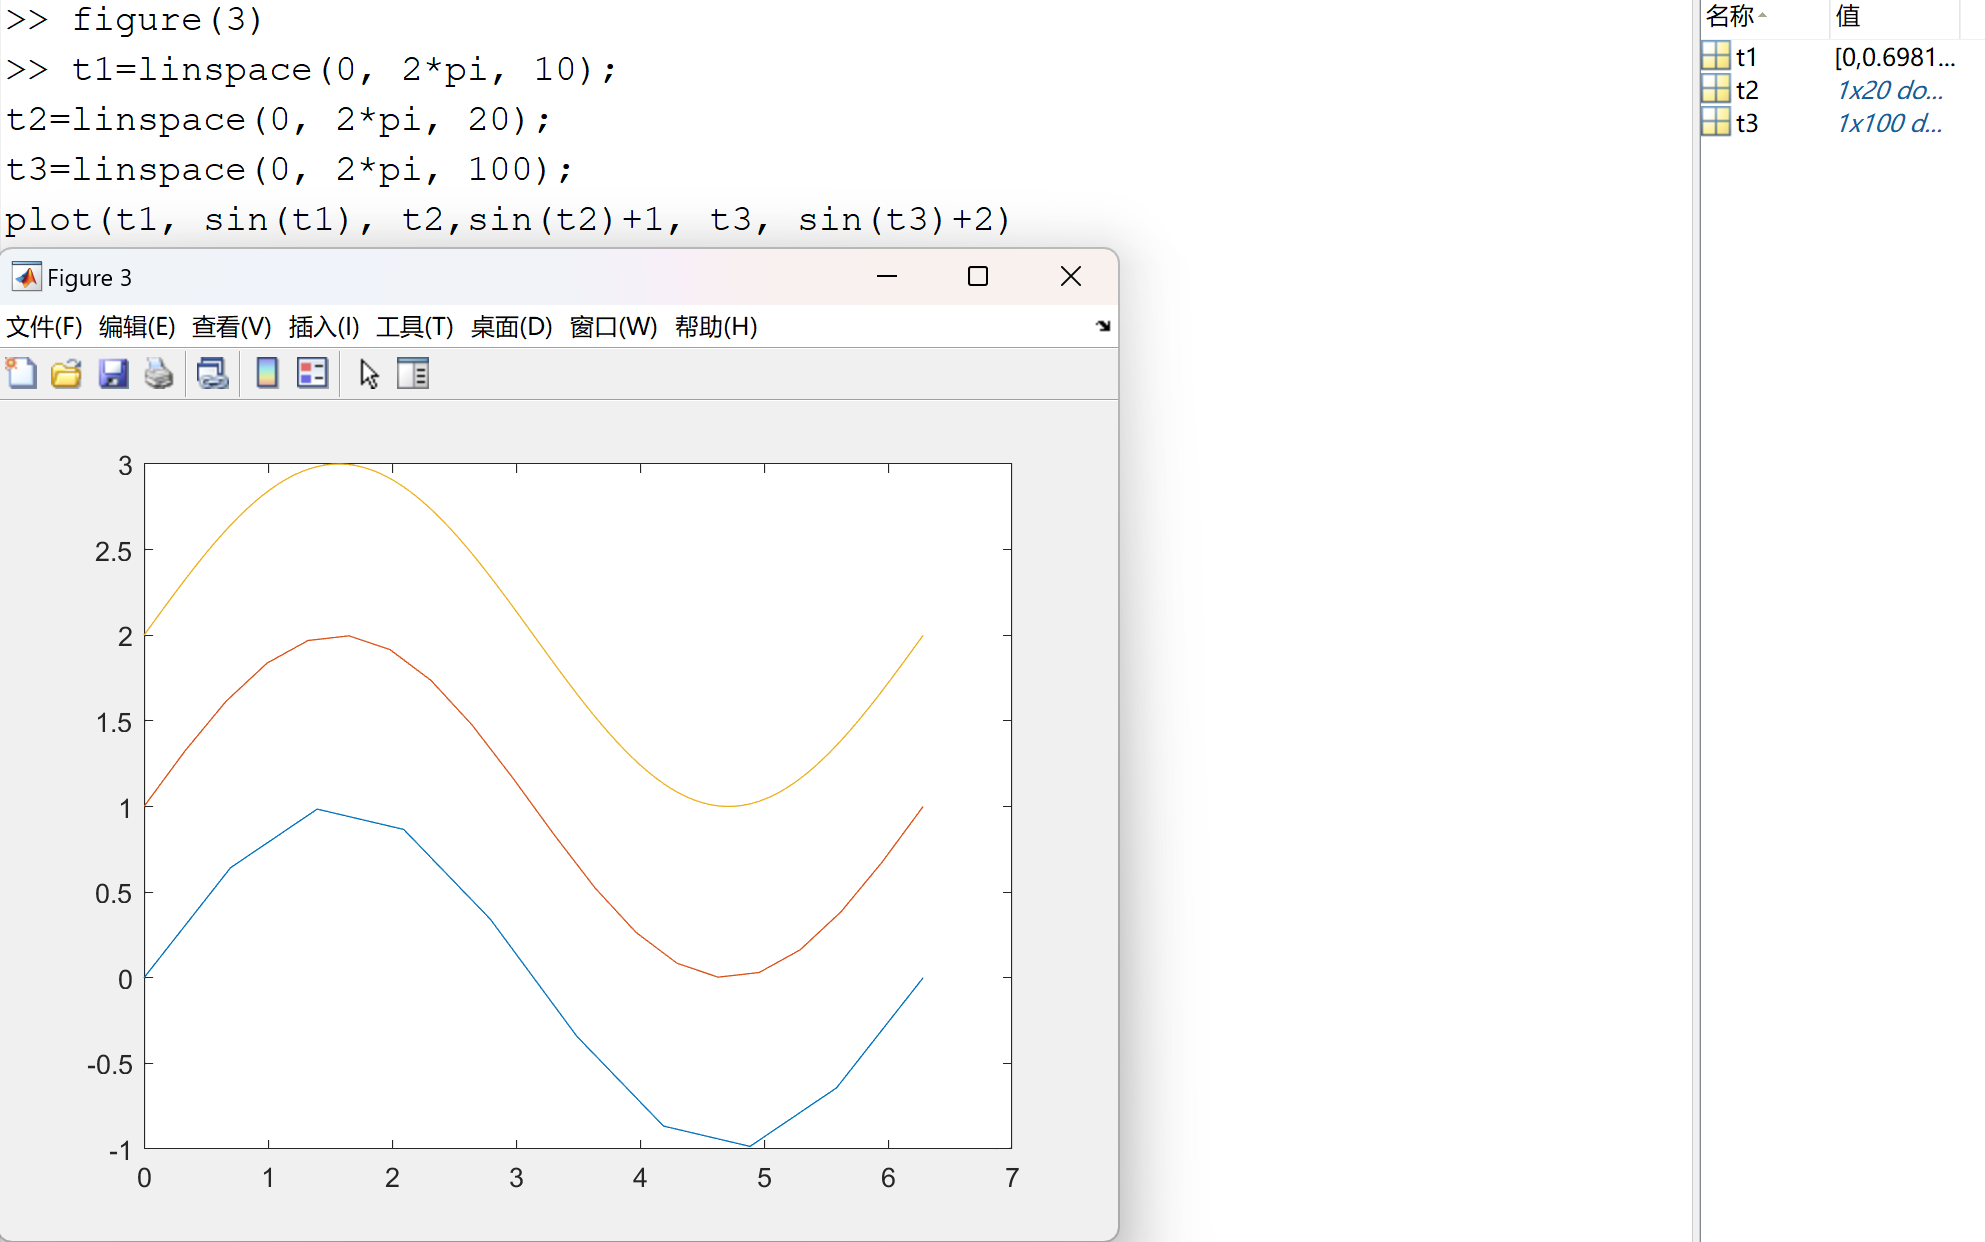The height and width of the screenshot is (1242, 1985).
Task: Save the figure with floppy icon
Action: 113,374
